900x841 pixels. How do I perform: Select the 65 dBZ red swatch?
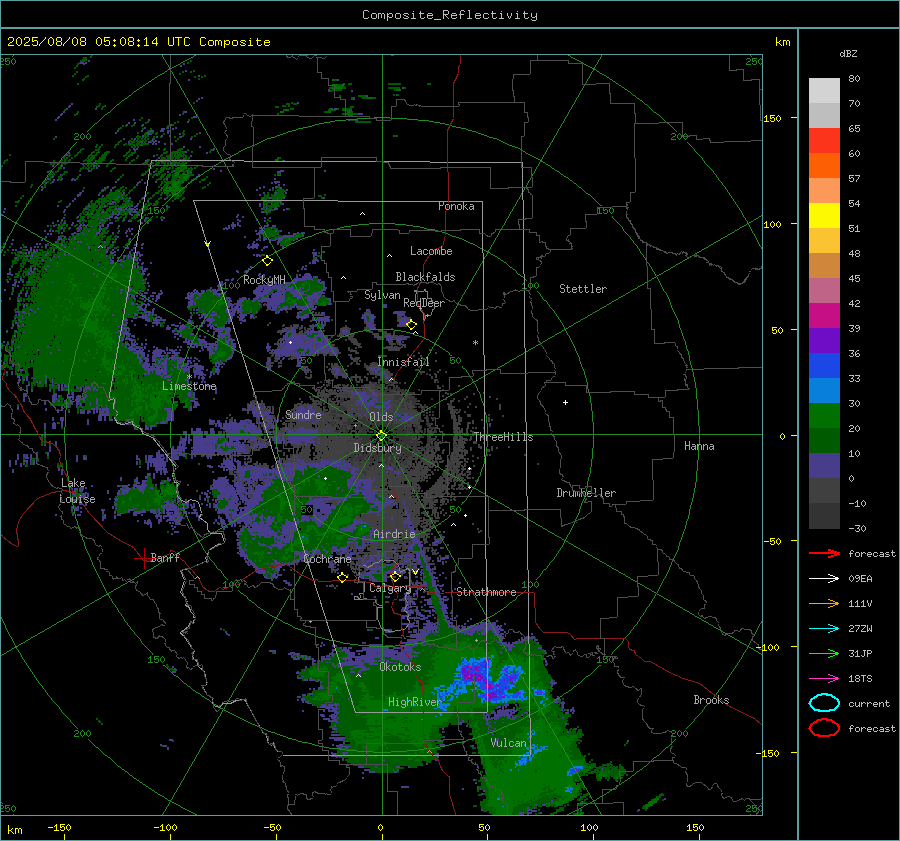pos(824,140)
